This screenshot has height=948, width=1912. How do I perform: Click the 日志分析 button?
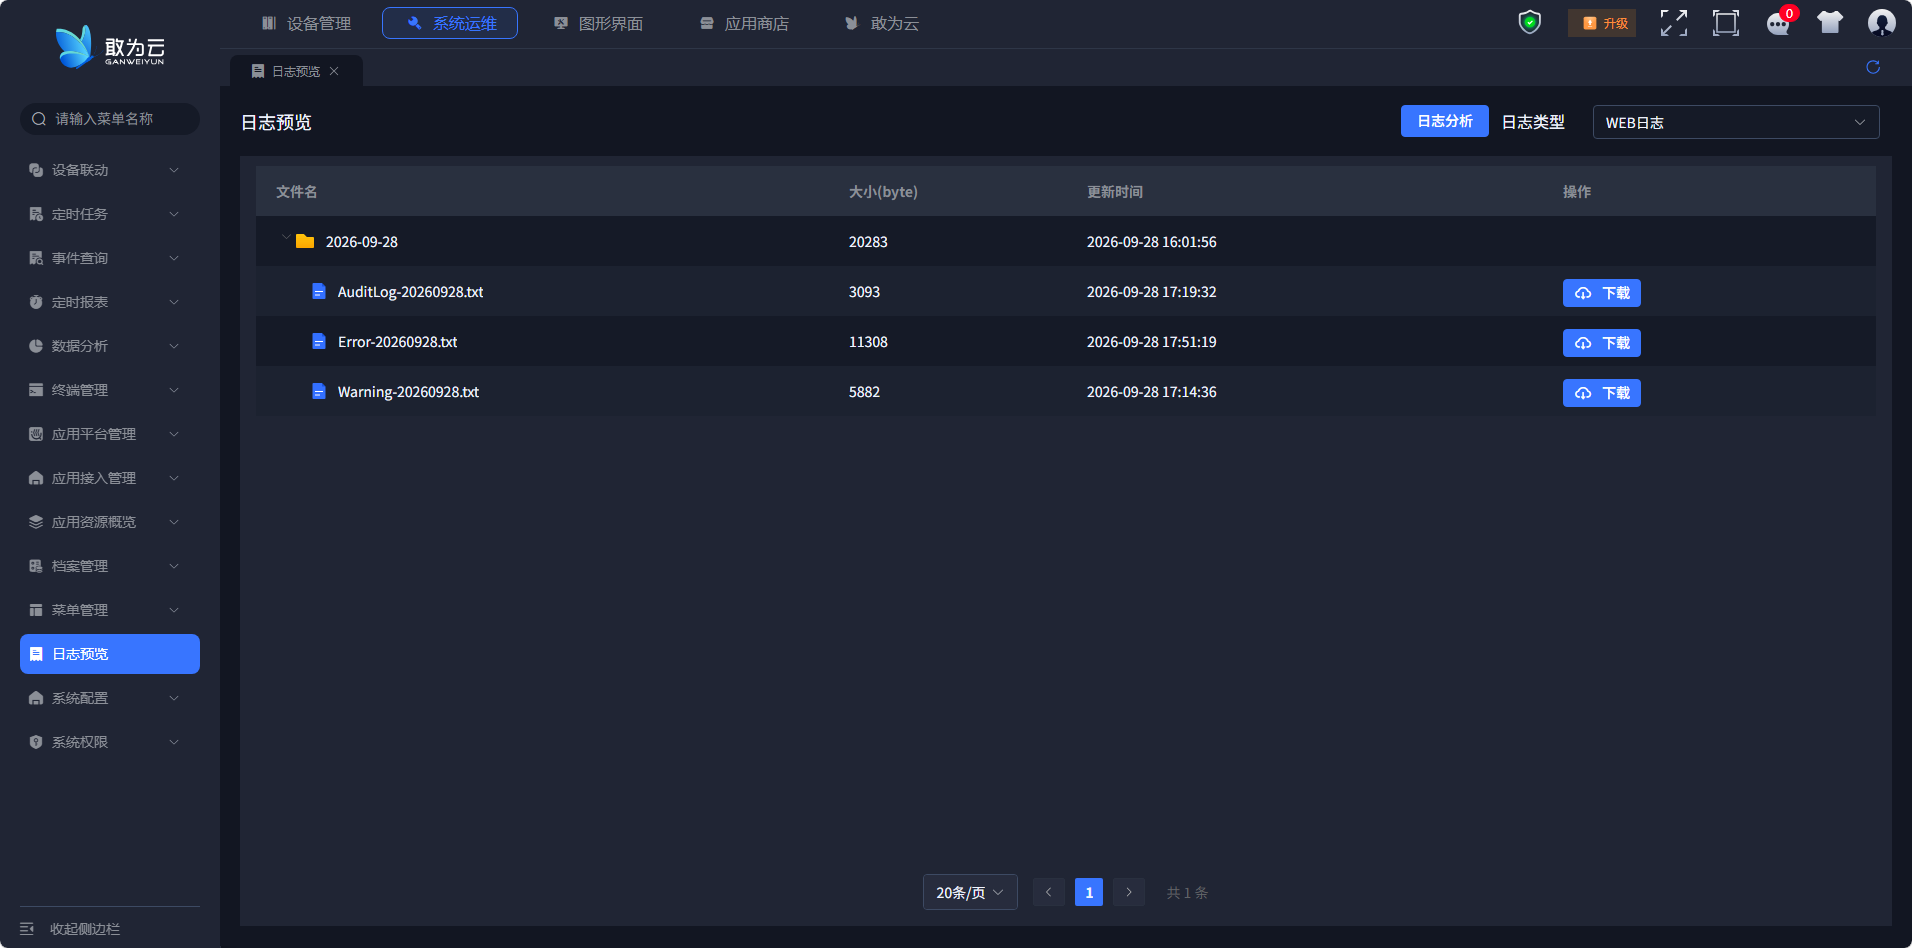coord(1445,121)
